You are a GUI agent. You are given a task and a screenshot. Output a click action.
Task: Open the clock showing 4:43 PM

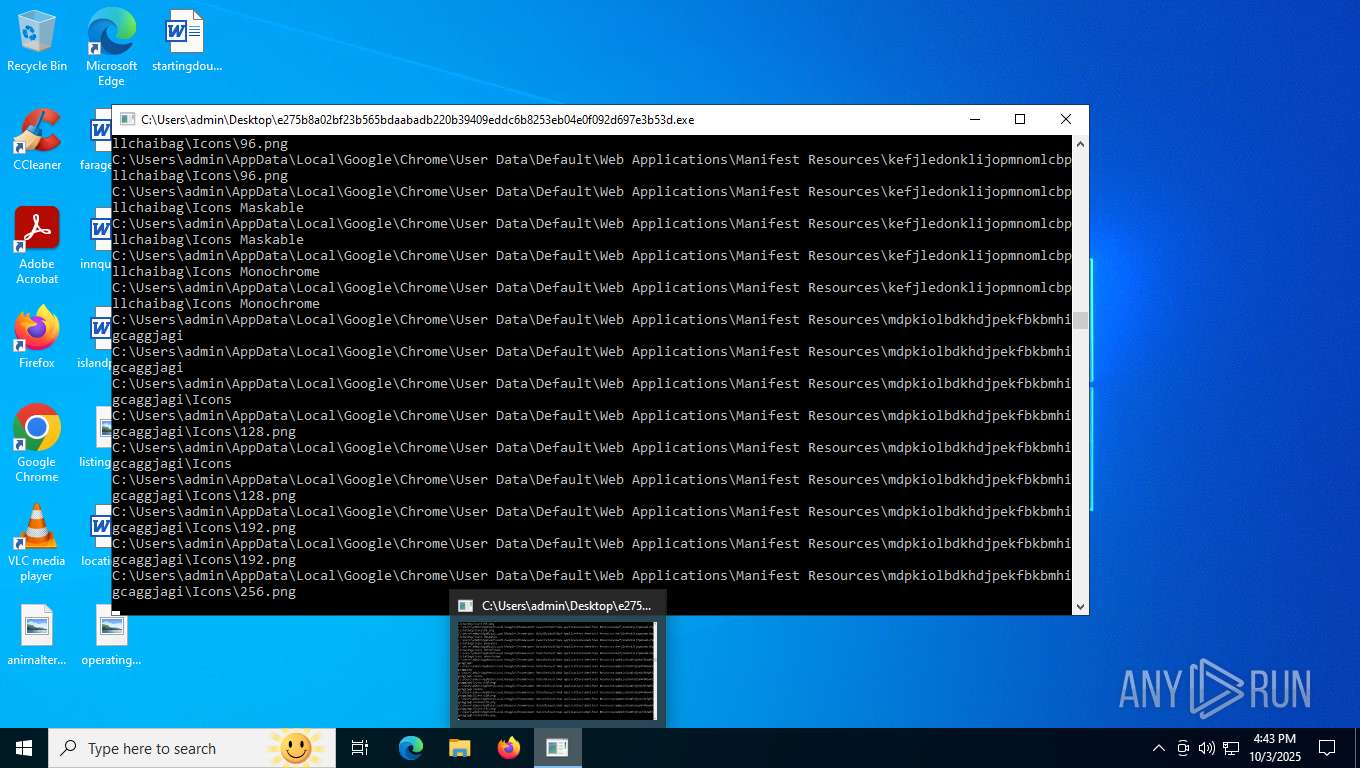pos(1273,748)
